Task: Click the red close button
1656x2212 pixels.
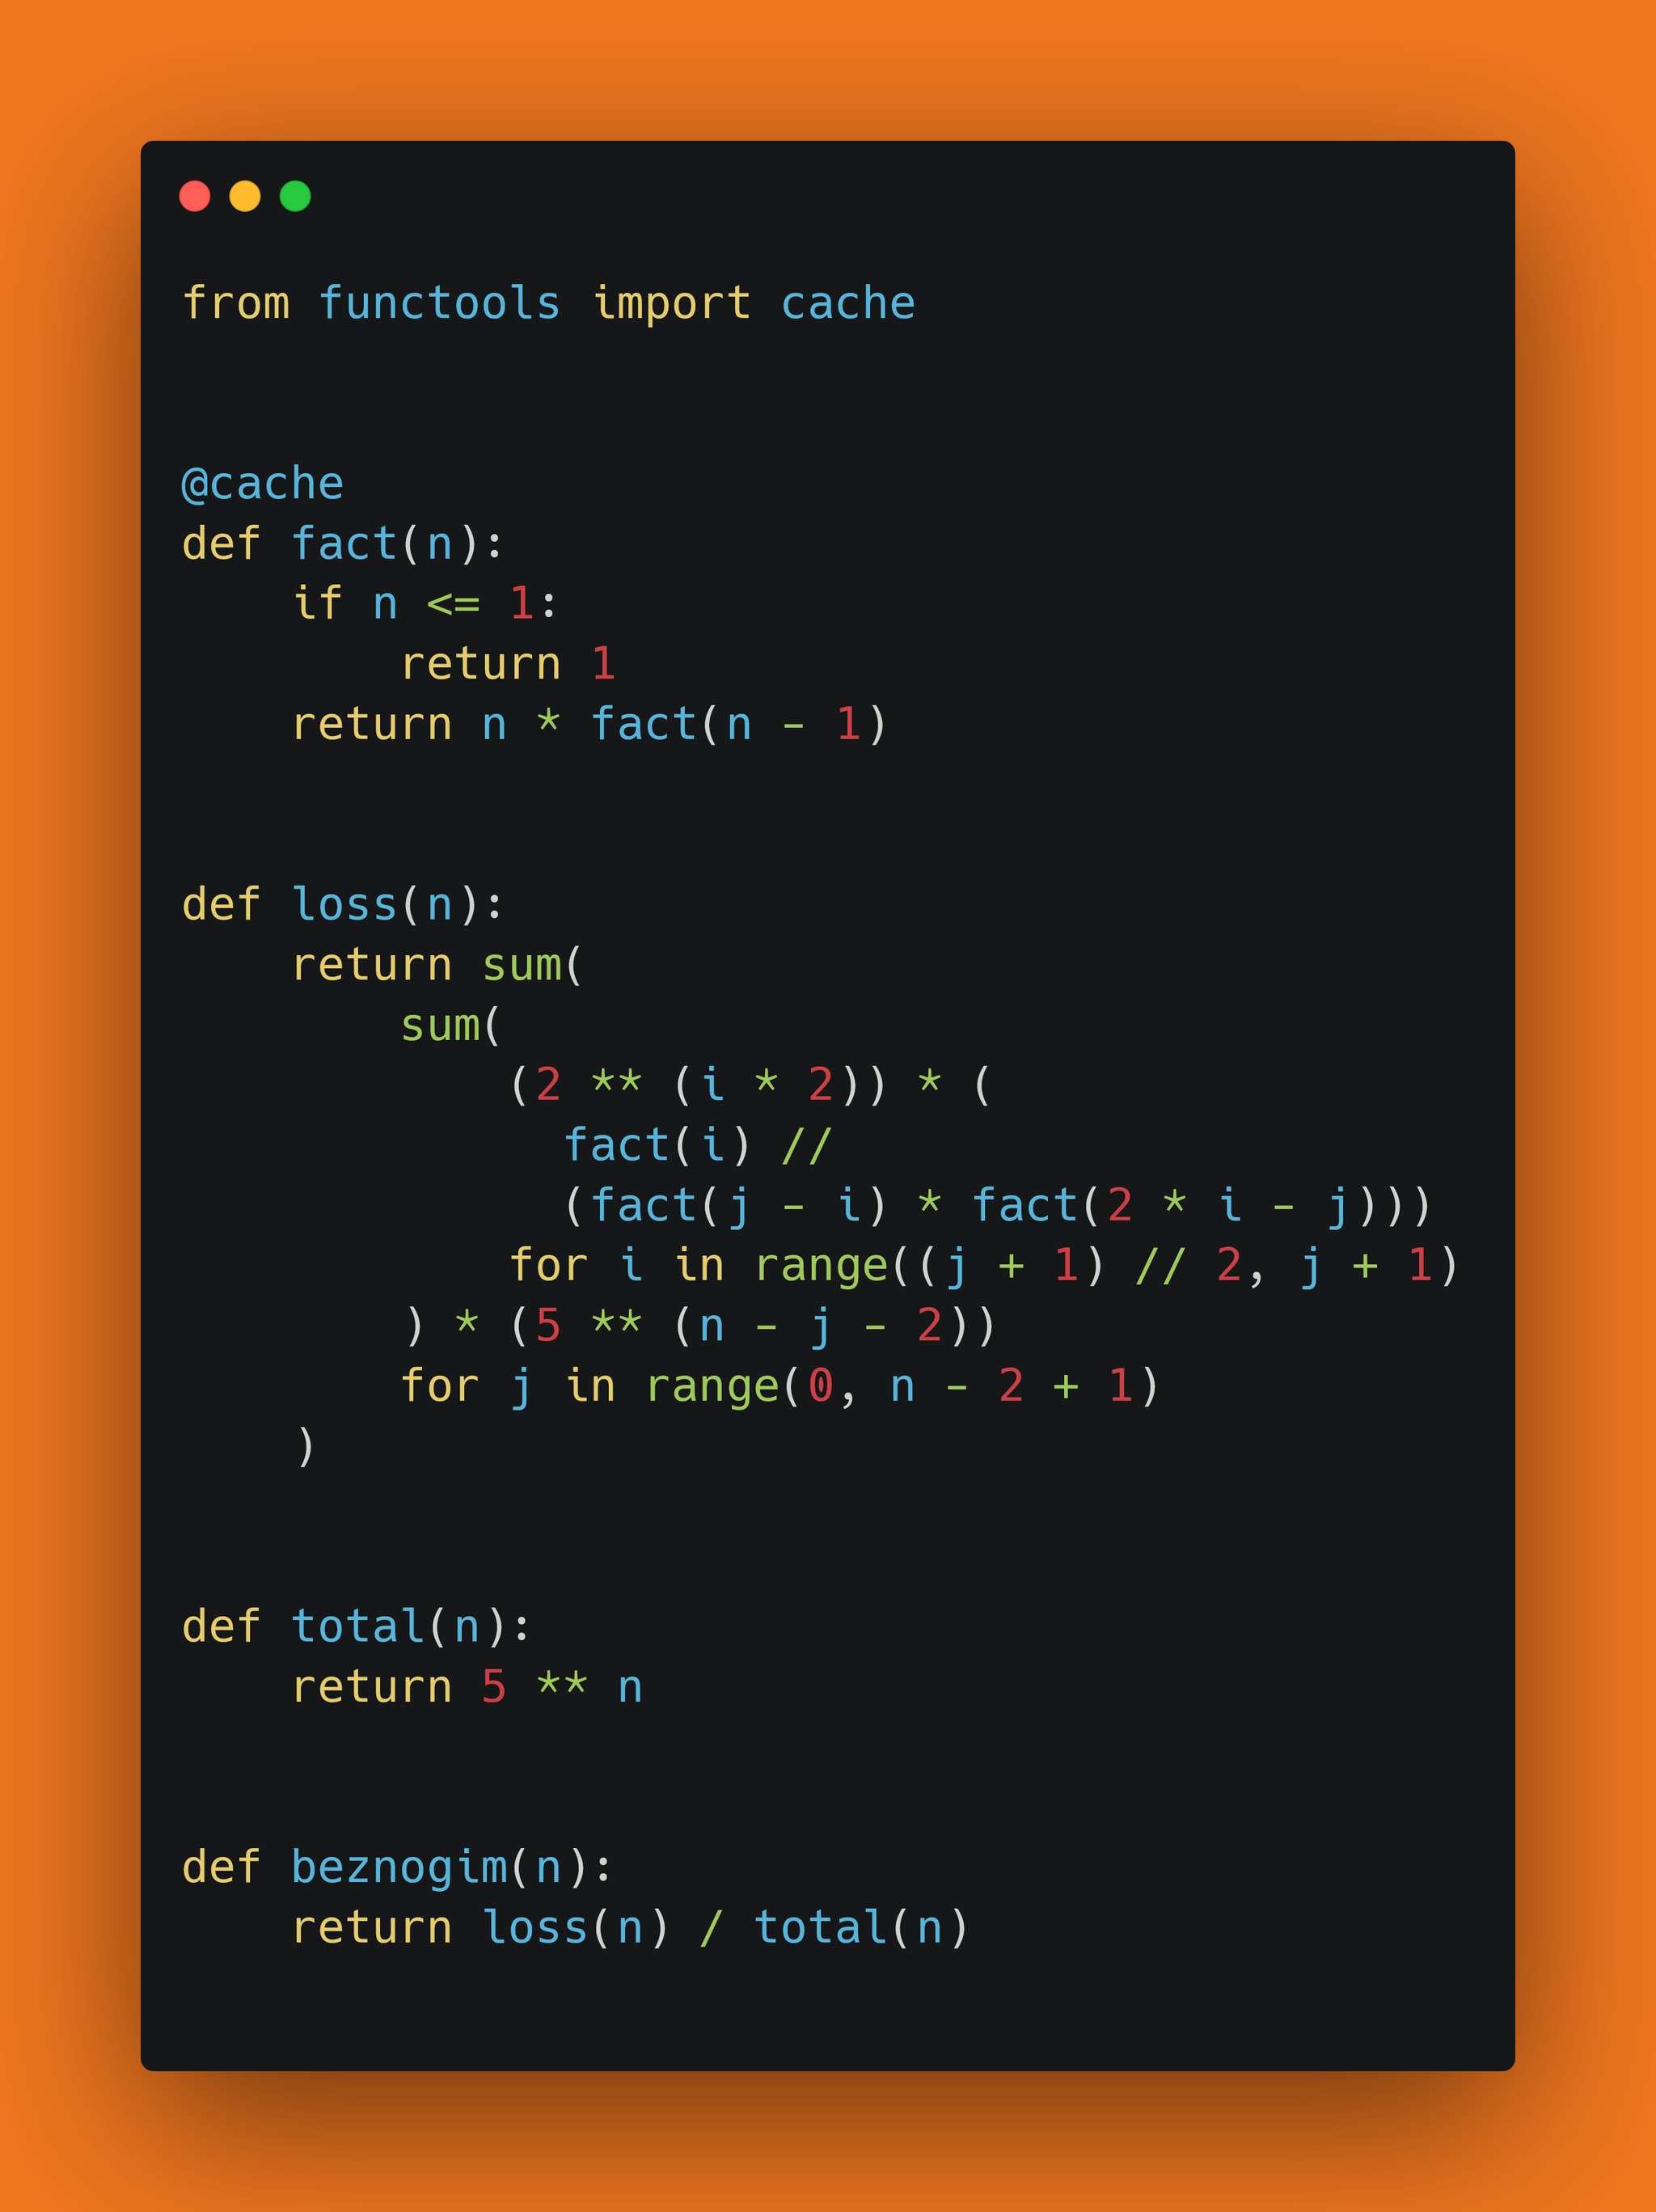Action: (196, 193)
